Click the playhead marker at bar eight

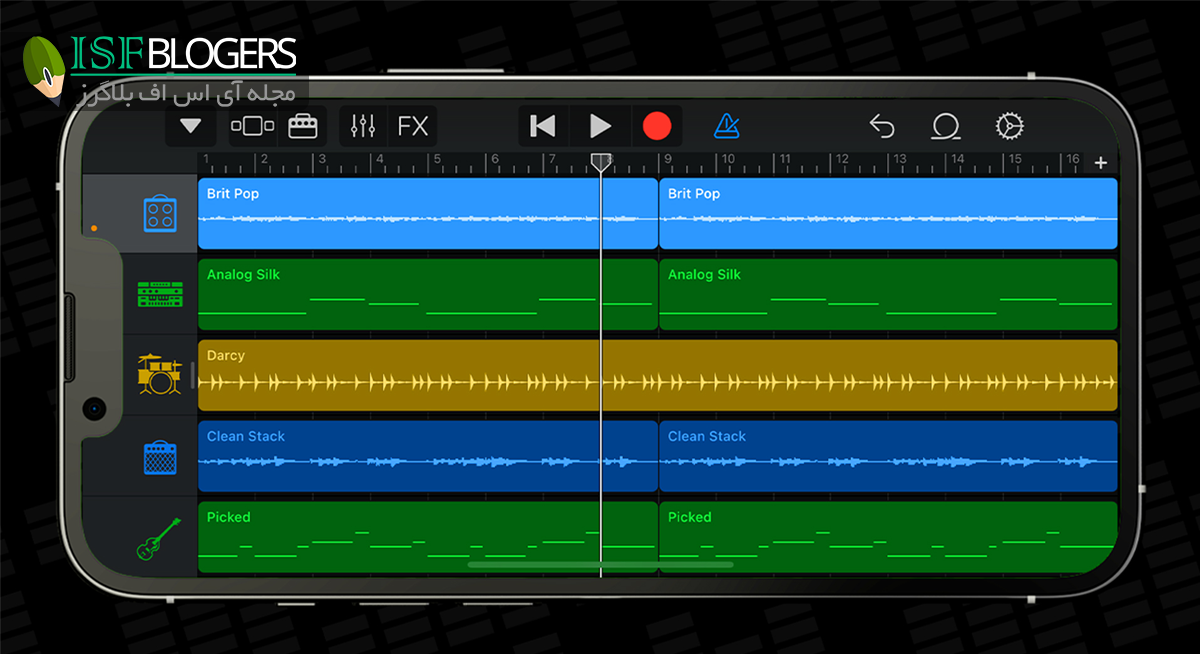pyautogui.click(x=600, y=161)
